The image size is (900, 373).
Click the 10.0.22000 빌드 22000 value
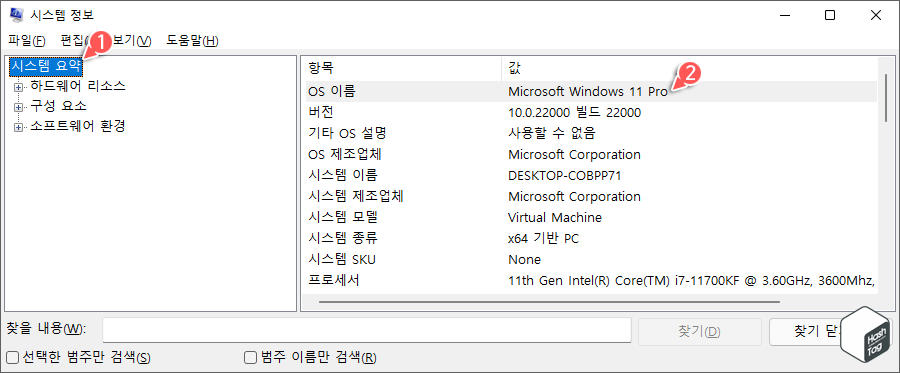(575, 112)
